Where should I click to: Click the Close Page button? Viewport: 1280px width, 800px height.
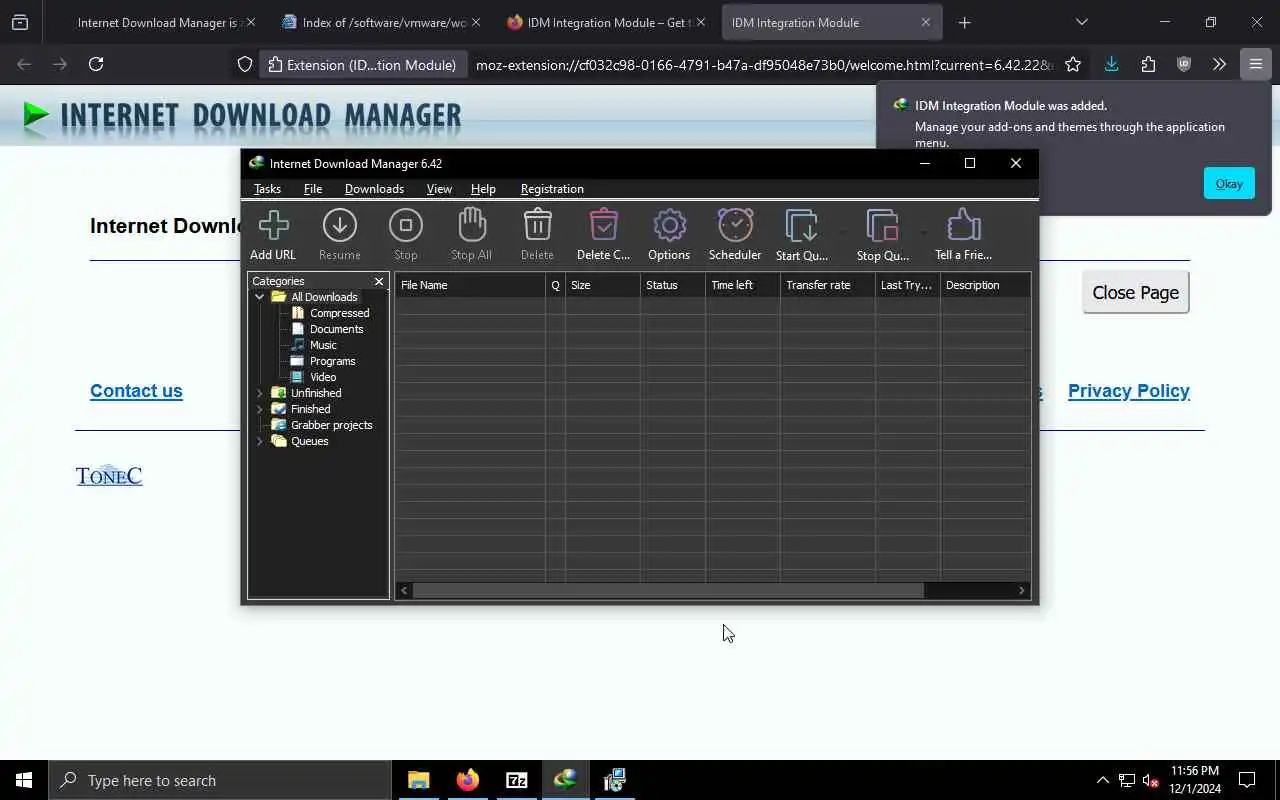1136,293
